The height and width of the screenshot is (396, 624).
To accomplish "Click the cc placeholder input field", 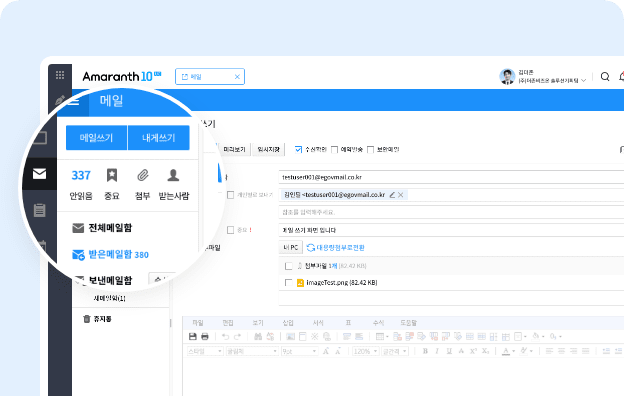I will 451,212.
